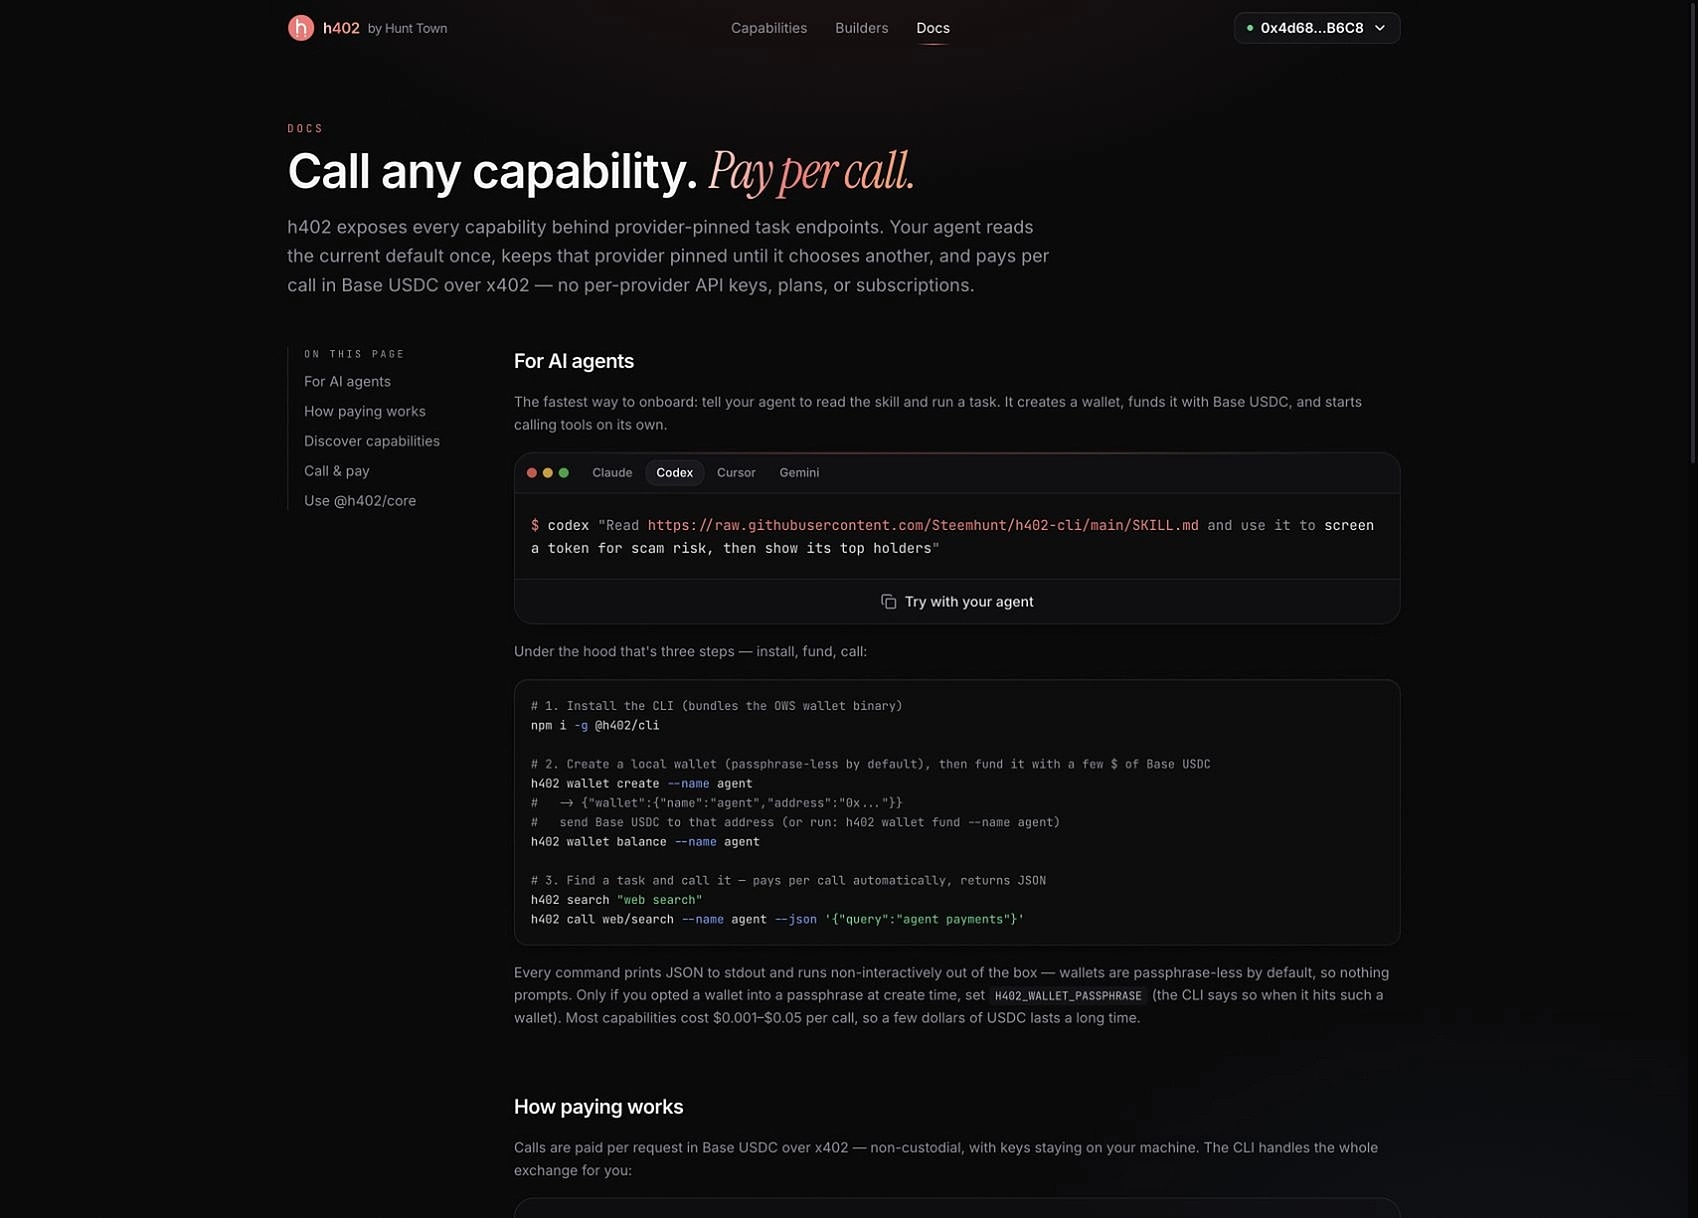This screenshot has height=1218, width=1698.
Task: Open the Capabilities nav item
Action: pyautogui.click(x=769, y=28)
